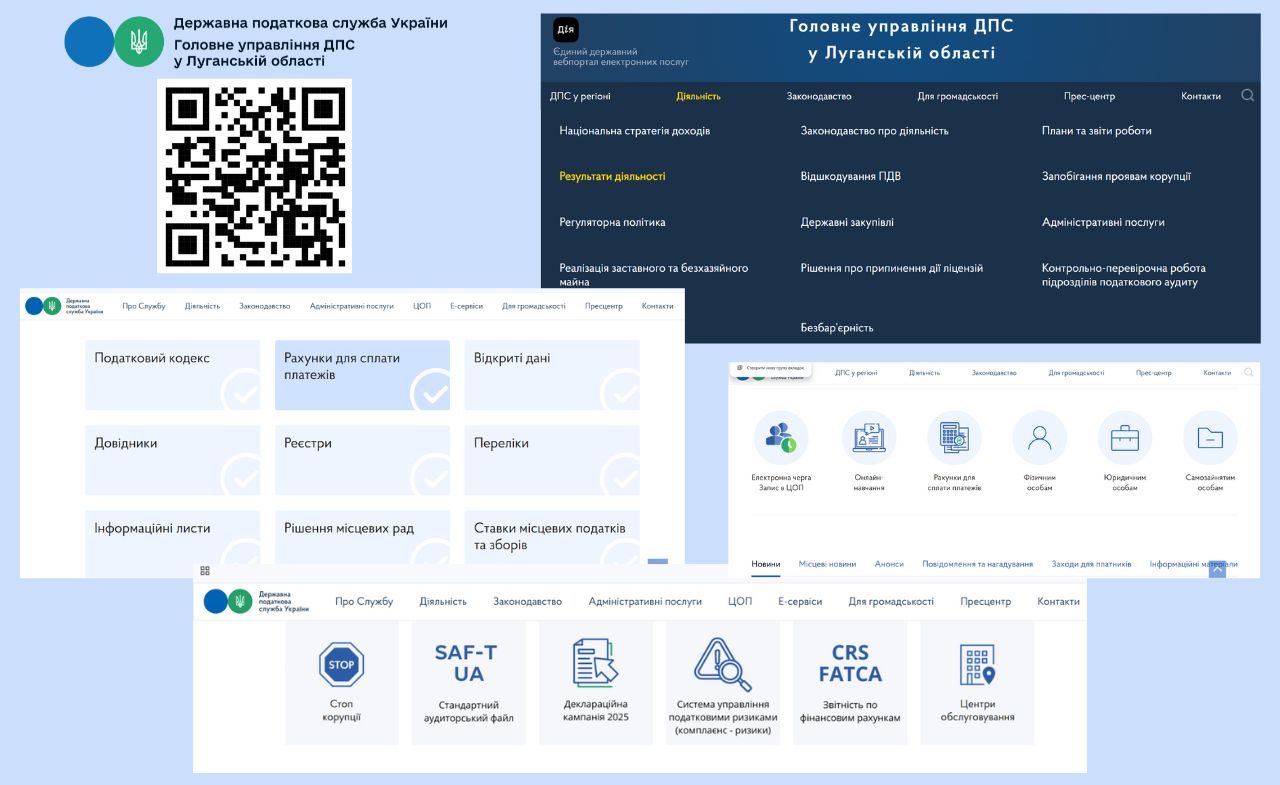Viewport: 1280px width, 785px height.
Task: Open Контрольно-перевірочна робота link
Action: tap(1124, 275)
